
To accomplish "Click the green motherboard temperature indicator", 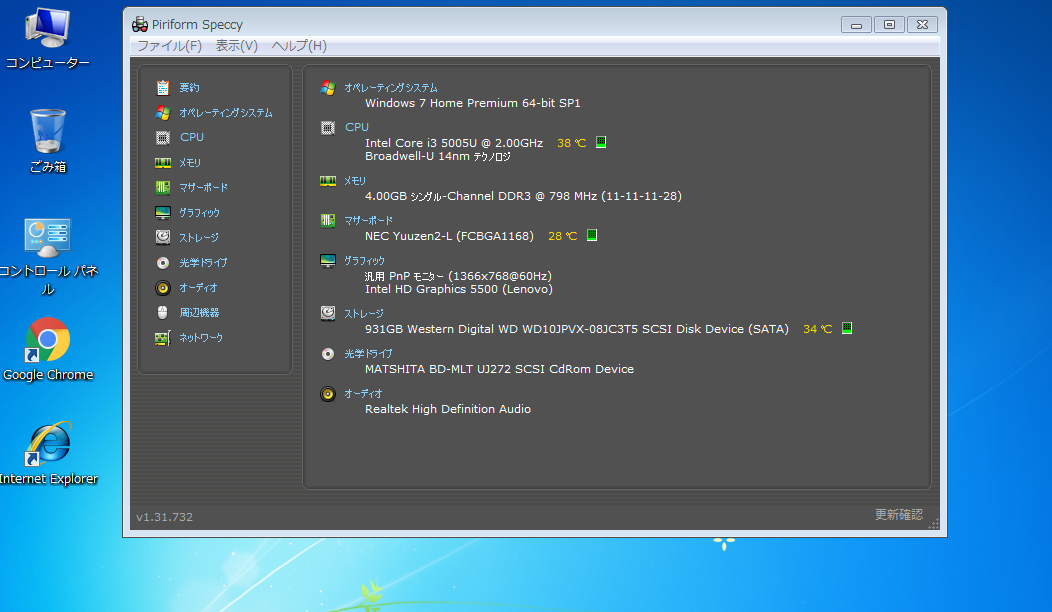I will (x=592, y=235).
